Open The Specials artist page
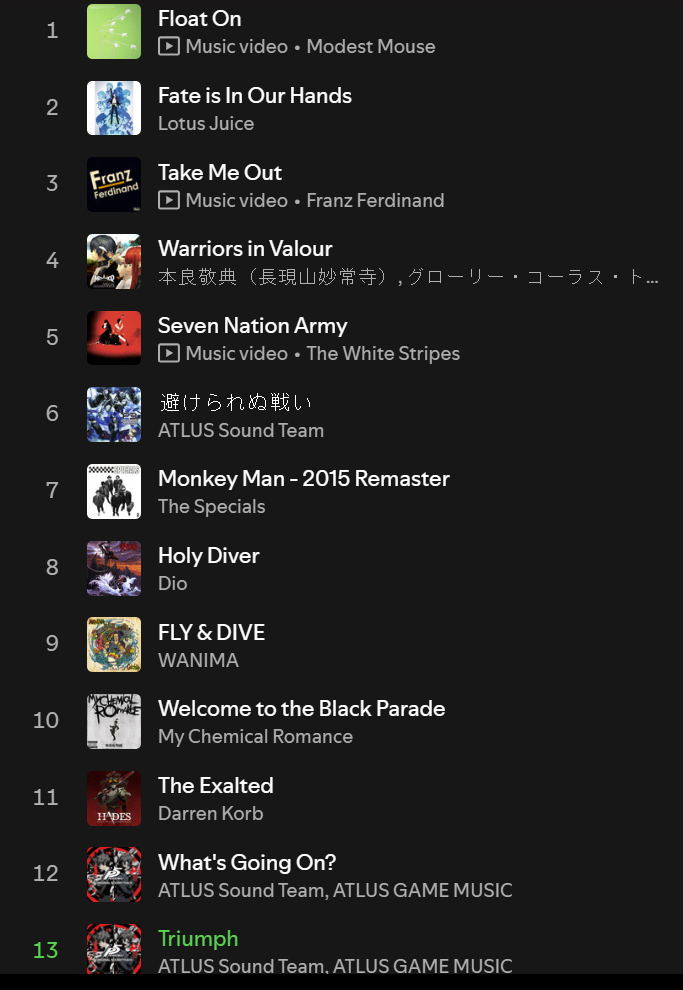683x990 pixels. pos(212,507)
